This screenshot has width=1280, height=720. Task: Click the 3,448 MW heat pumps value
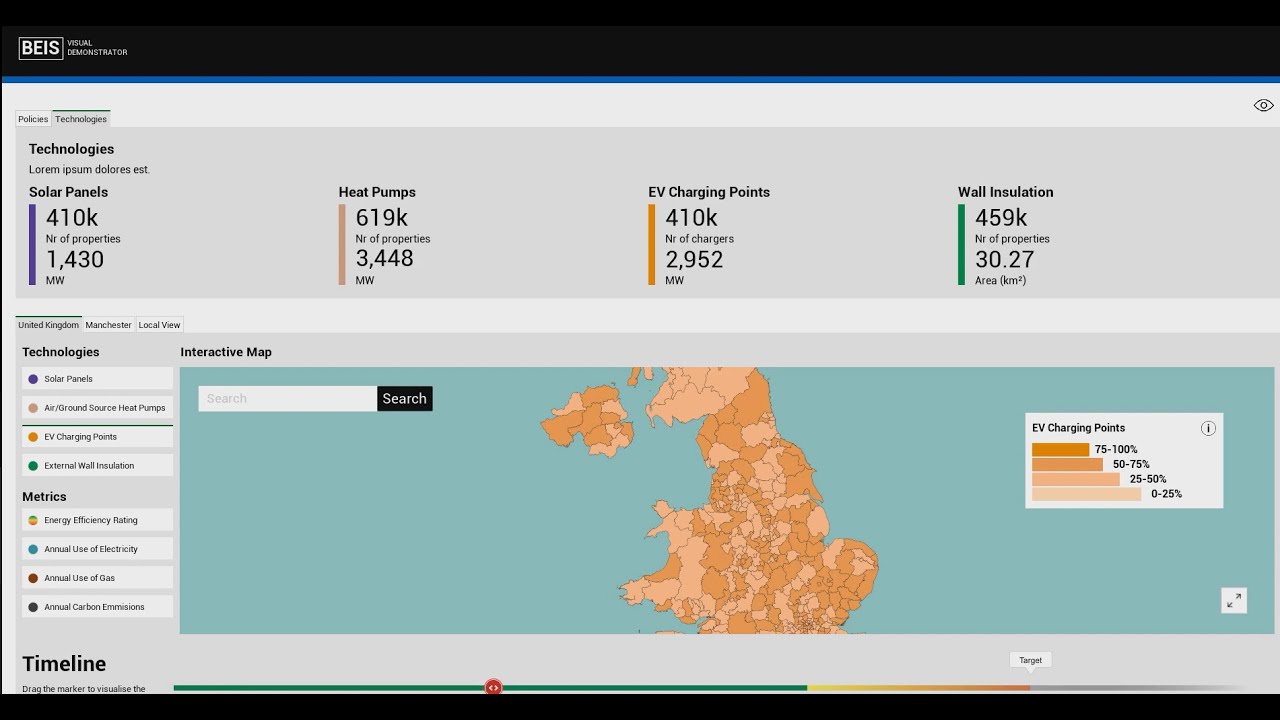[384, 258]
